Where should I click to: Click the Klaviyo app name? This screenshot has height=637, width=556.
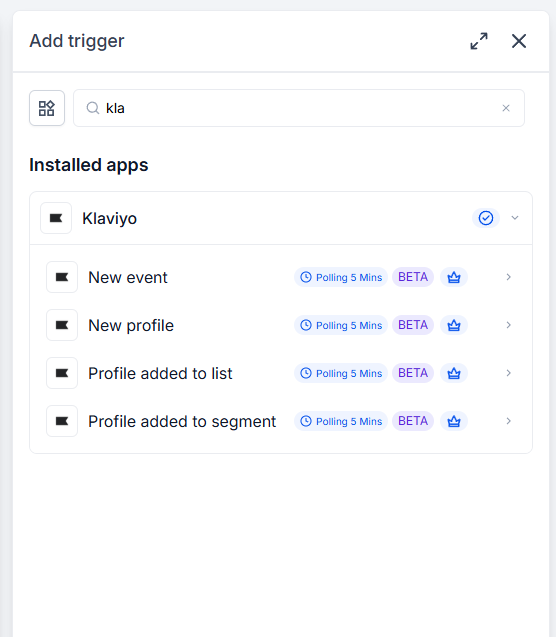(109, 218)
